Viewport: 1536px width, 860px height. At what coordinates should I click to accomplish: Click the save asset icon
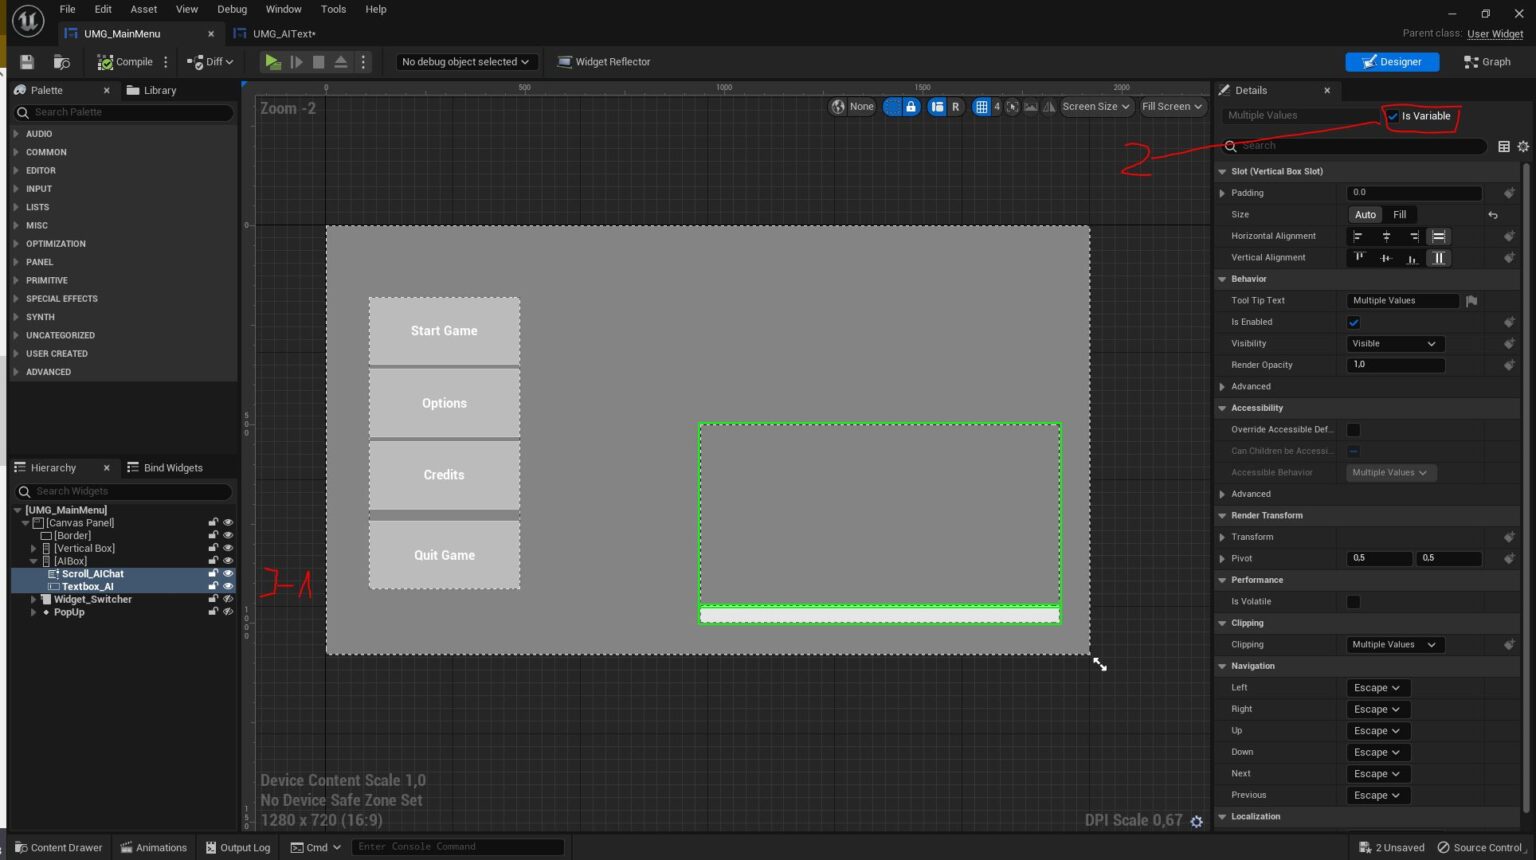pyautogui.click(x=26, y=61)
